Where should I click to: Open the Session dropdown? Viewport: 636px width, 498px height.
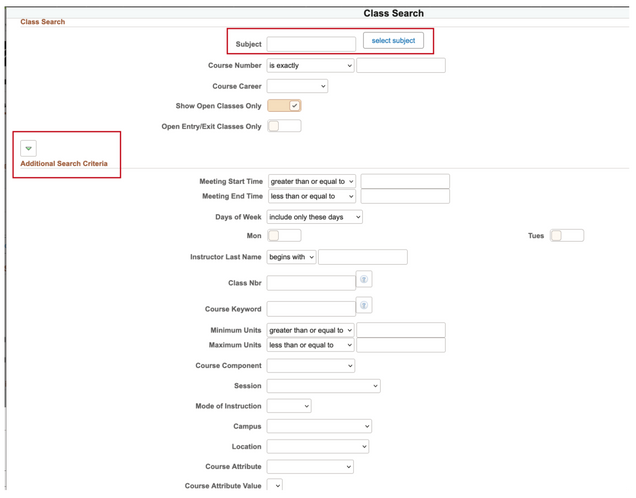323,386
